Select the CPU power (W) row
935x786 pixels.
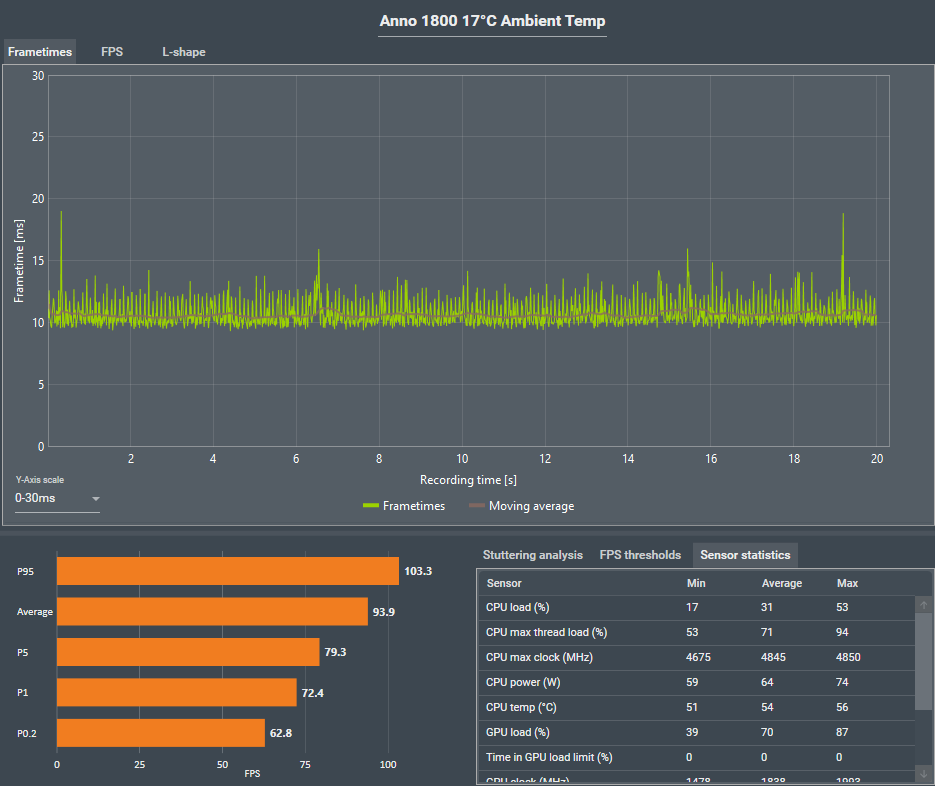(696, 682)
